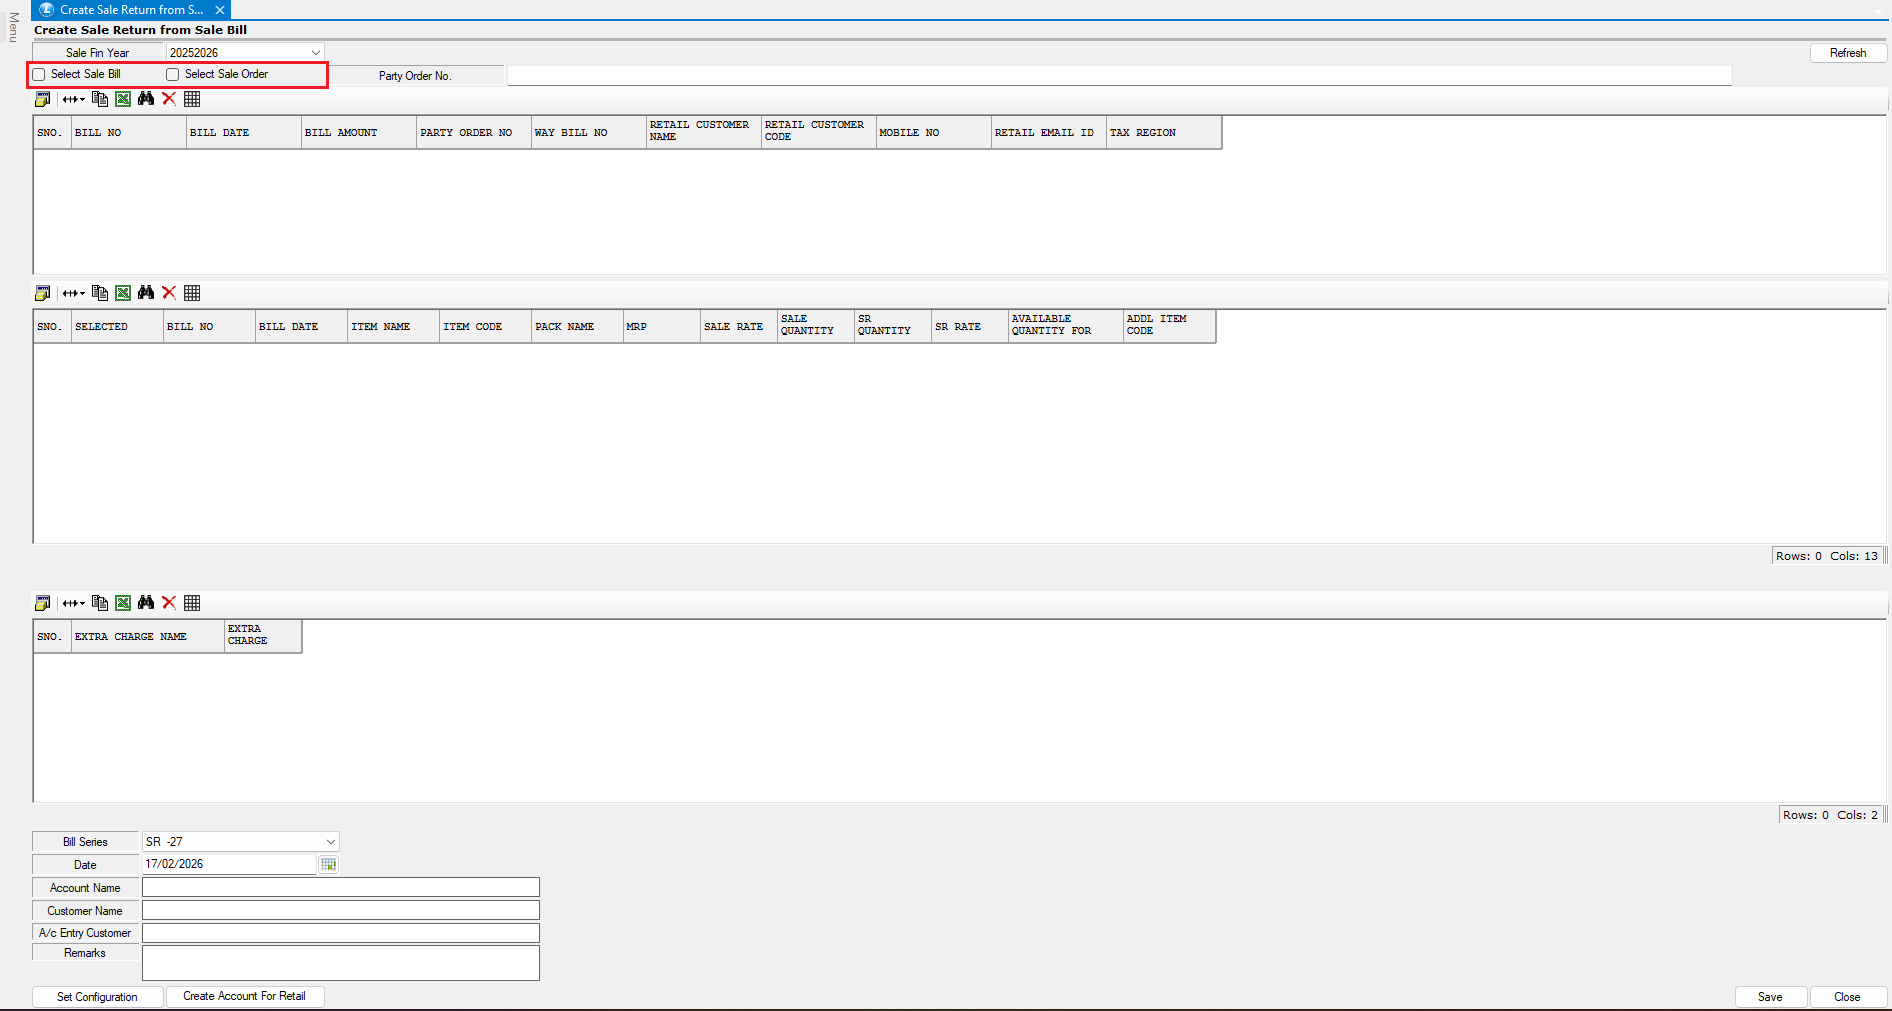Enable the Select Sale Bill checkbox
This screenshot has width=1892, height=1011.
coord(40,75)
